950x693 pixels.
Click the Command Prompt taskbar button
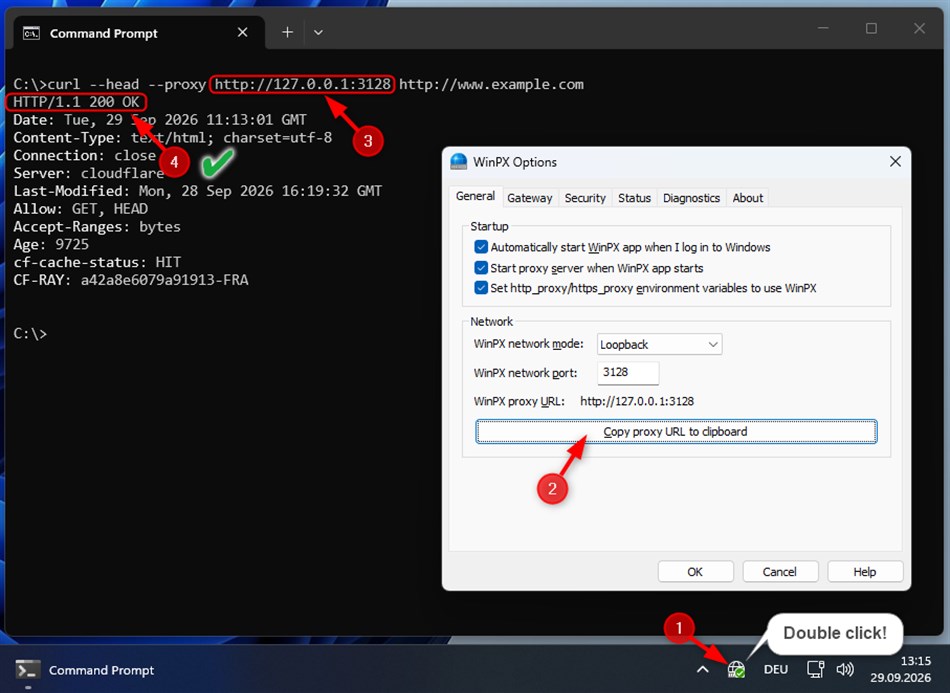point(85,670)
